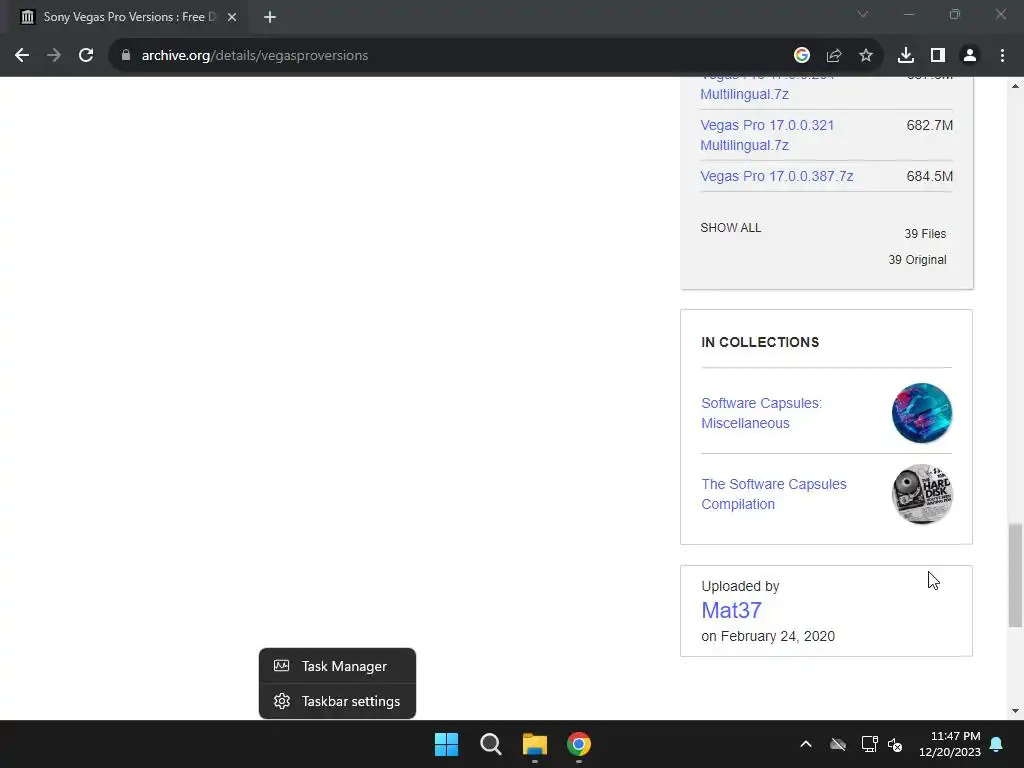Toggle Chrome side panel
Screen dimensions: 1024x768
[x=938, y=56]
